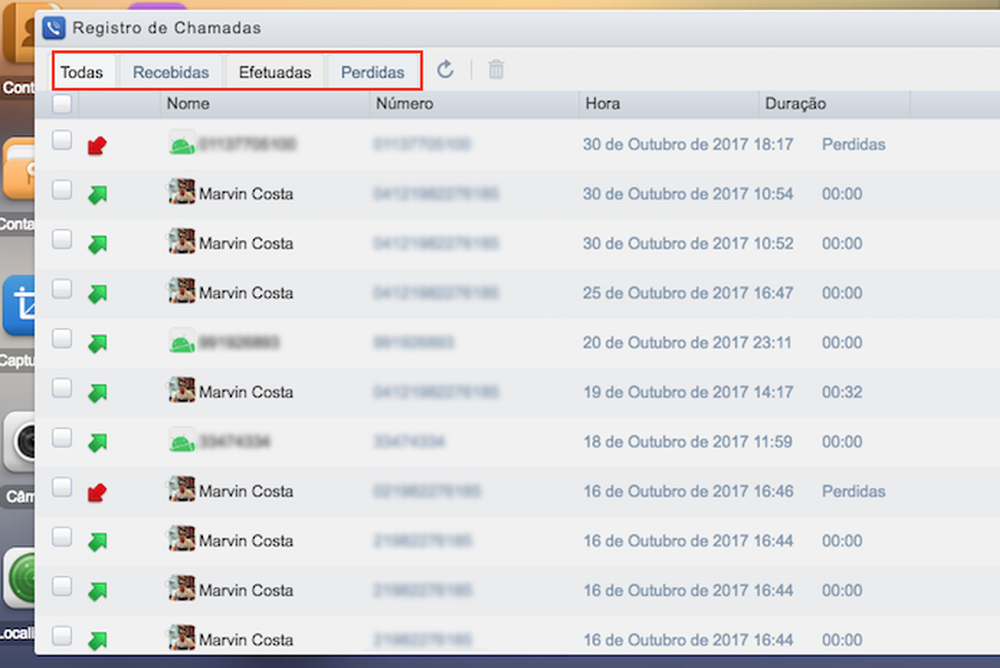Check the 25 de Outubro 16:47 call
The image size is (1000, 668).
pyautogui.click(x=62, y=289)
